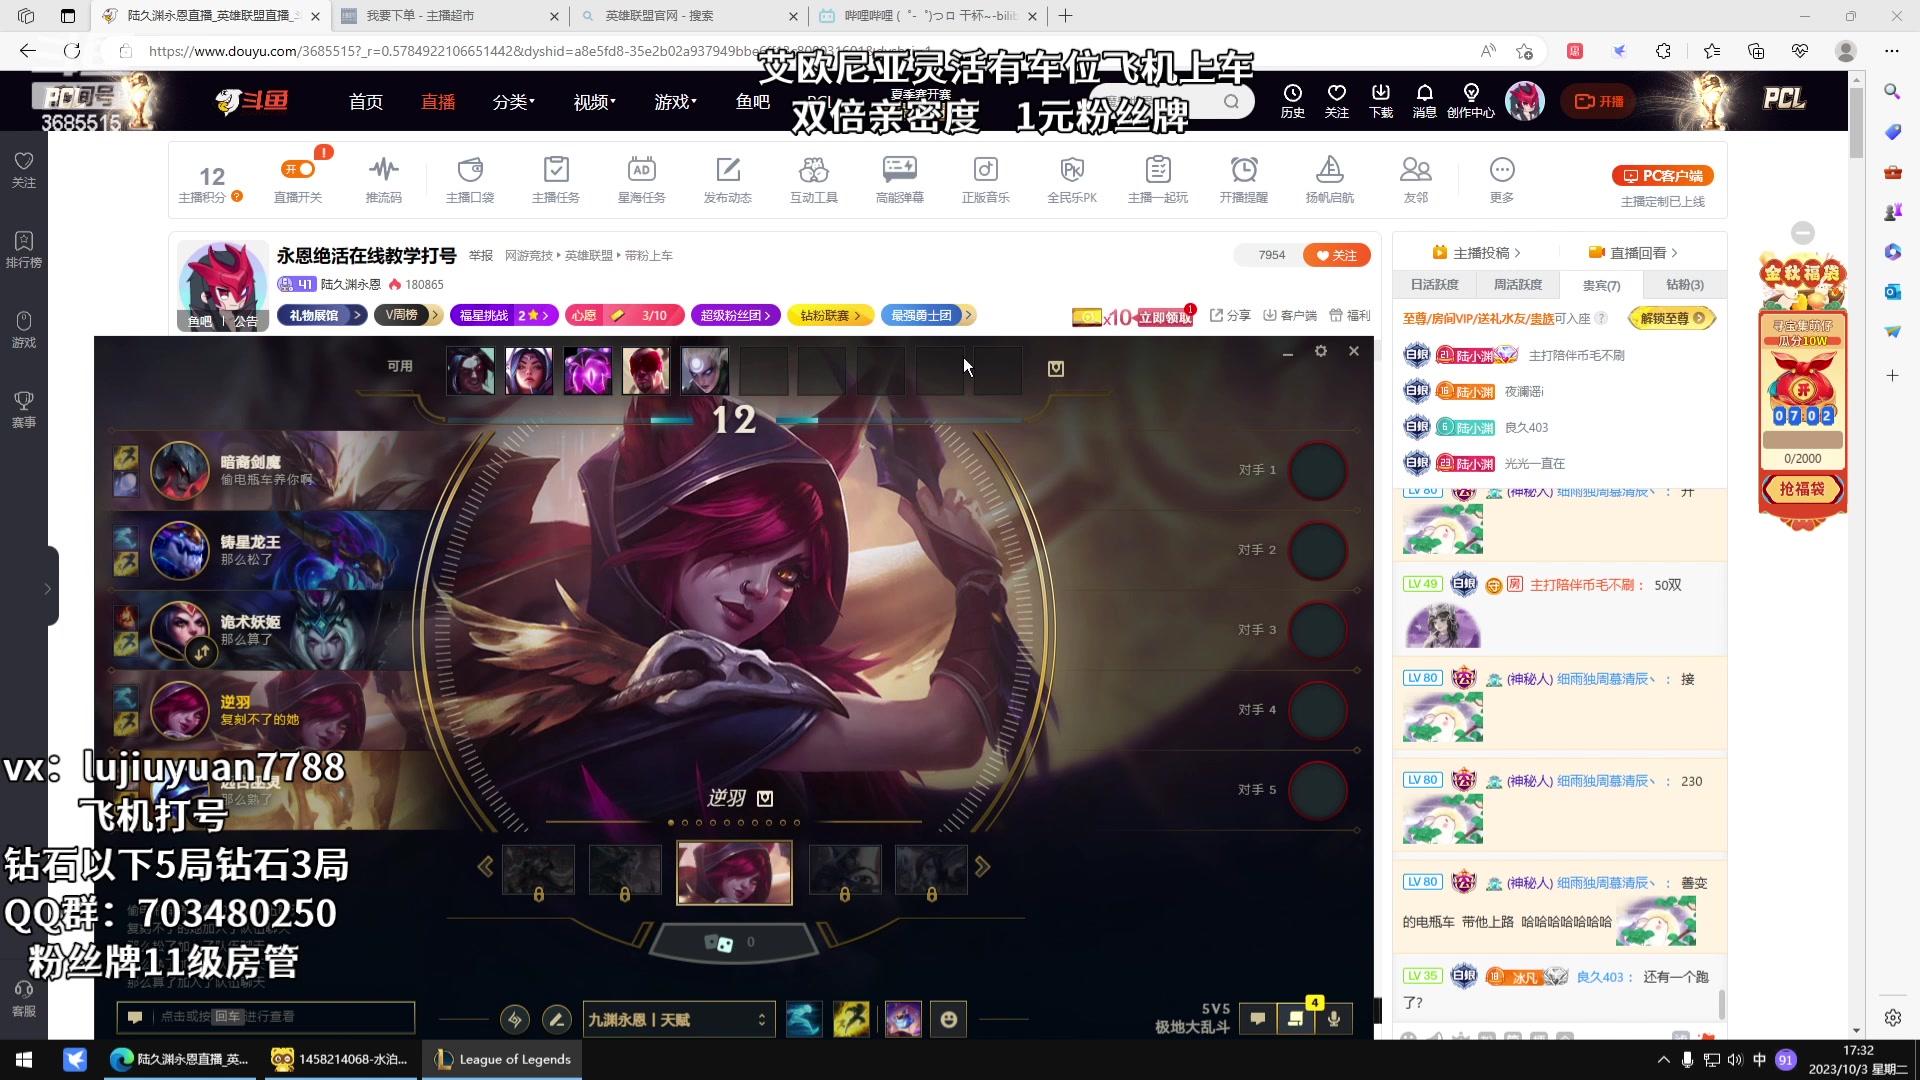Screen dimensions: 1920x1080
Task: Click the reroll dice button
Action: (x=733, y=942)
